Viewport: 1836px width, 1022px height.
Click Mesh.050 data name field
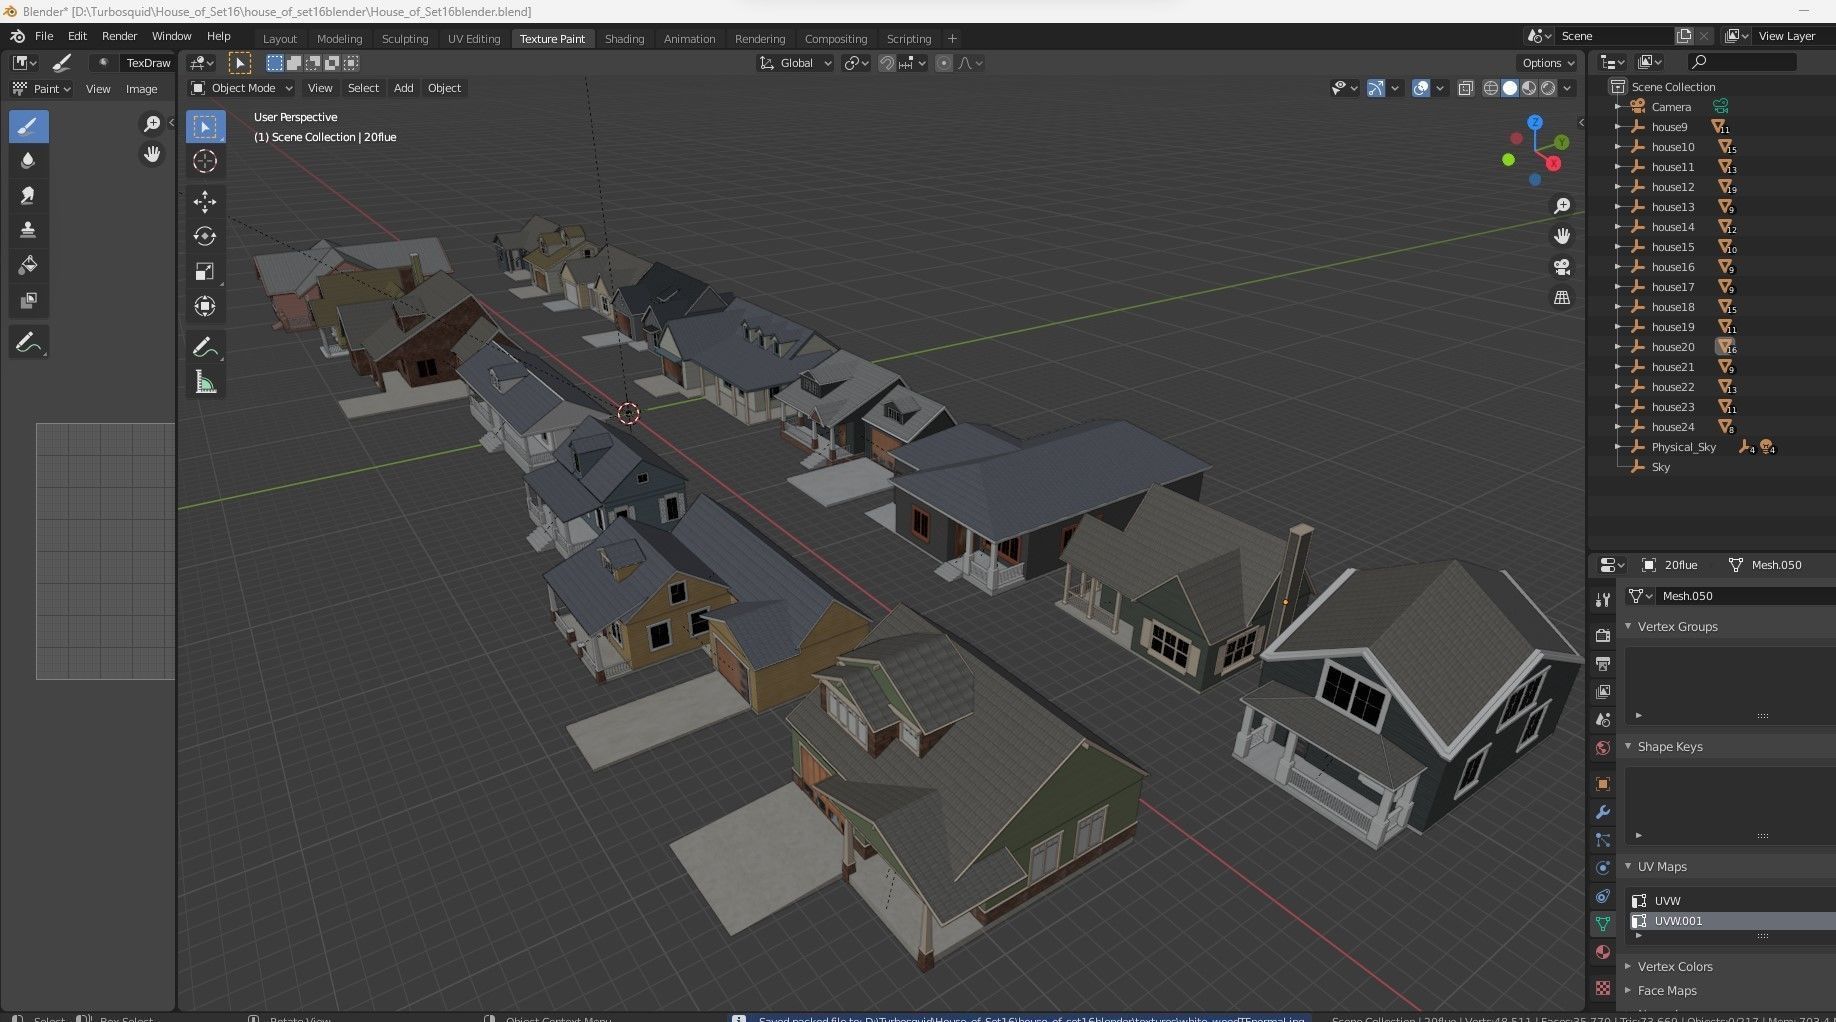(1745, 596)
